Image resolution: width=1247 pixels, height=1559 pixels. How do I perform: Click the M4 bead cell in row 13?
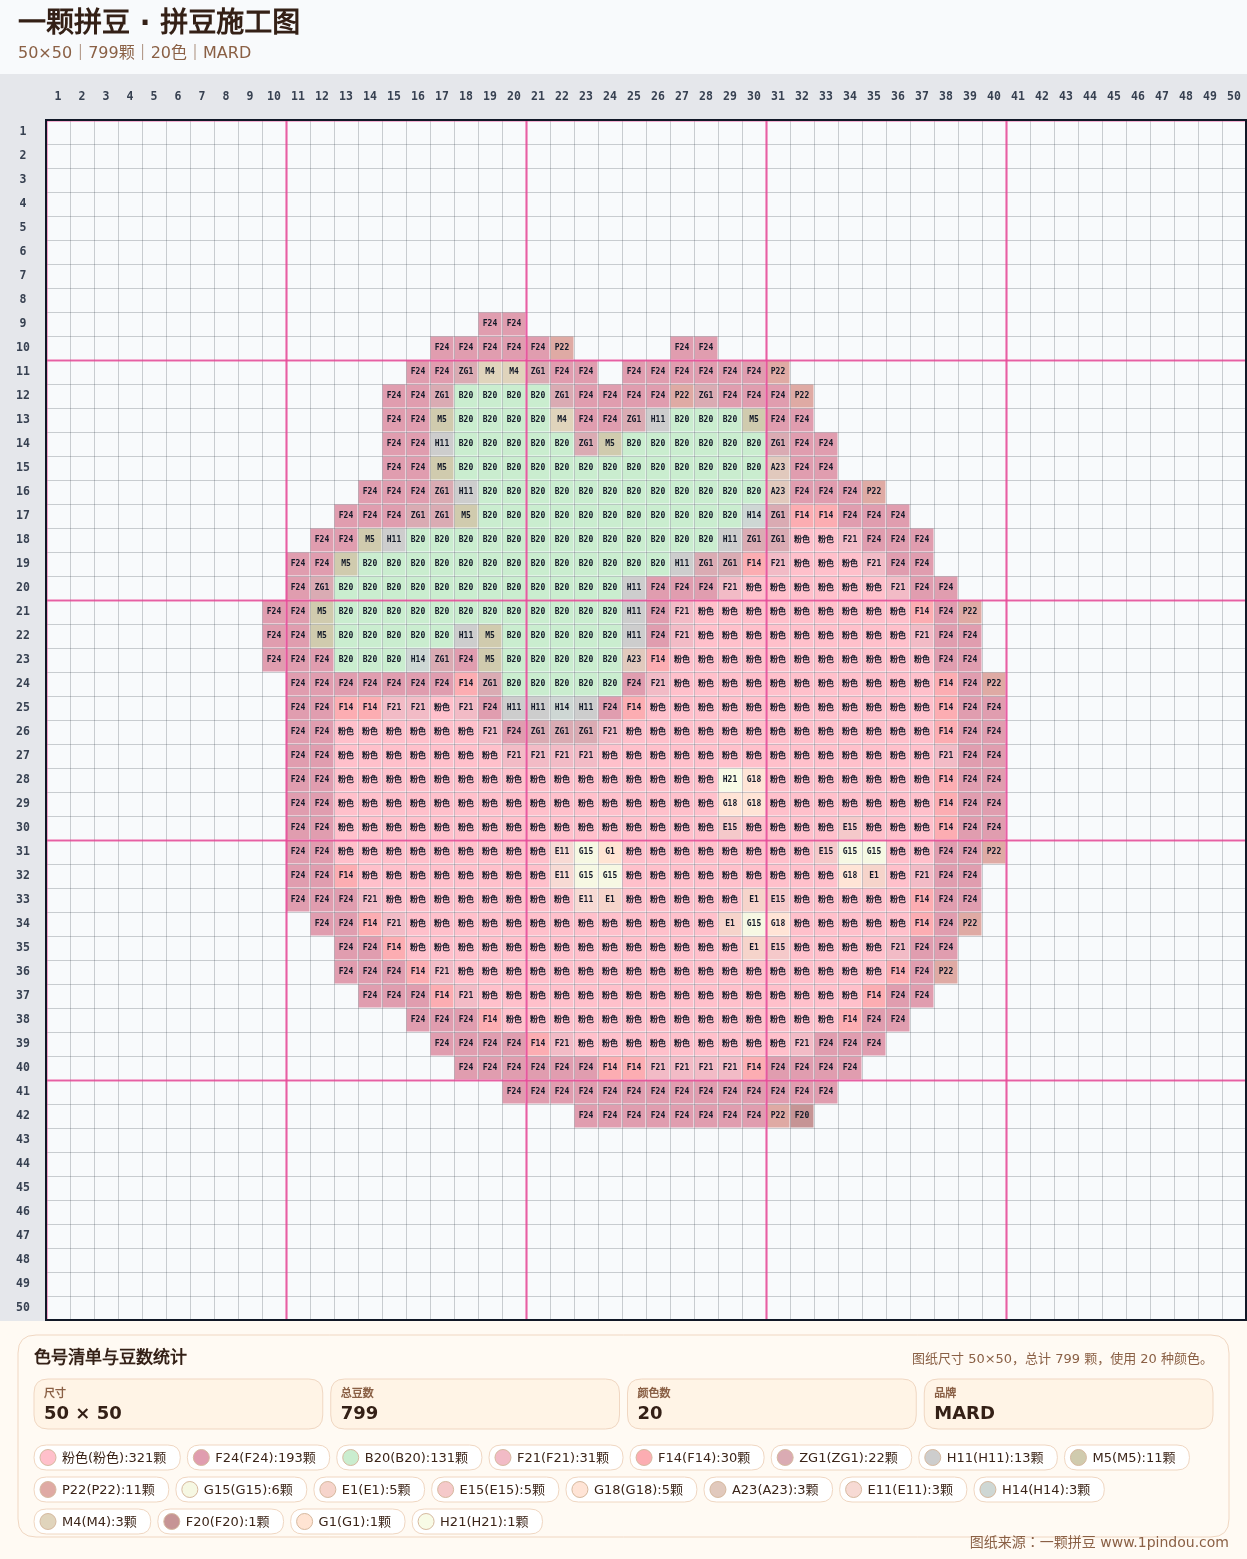coord(562,419)
